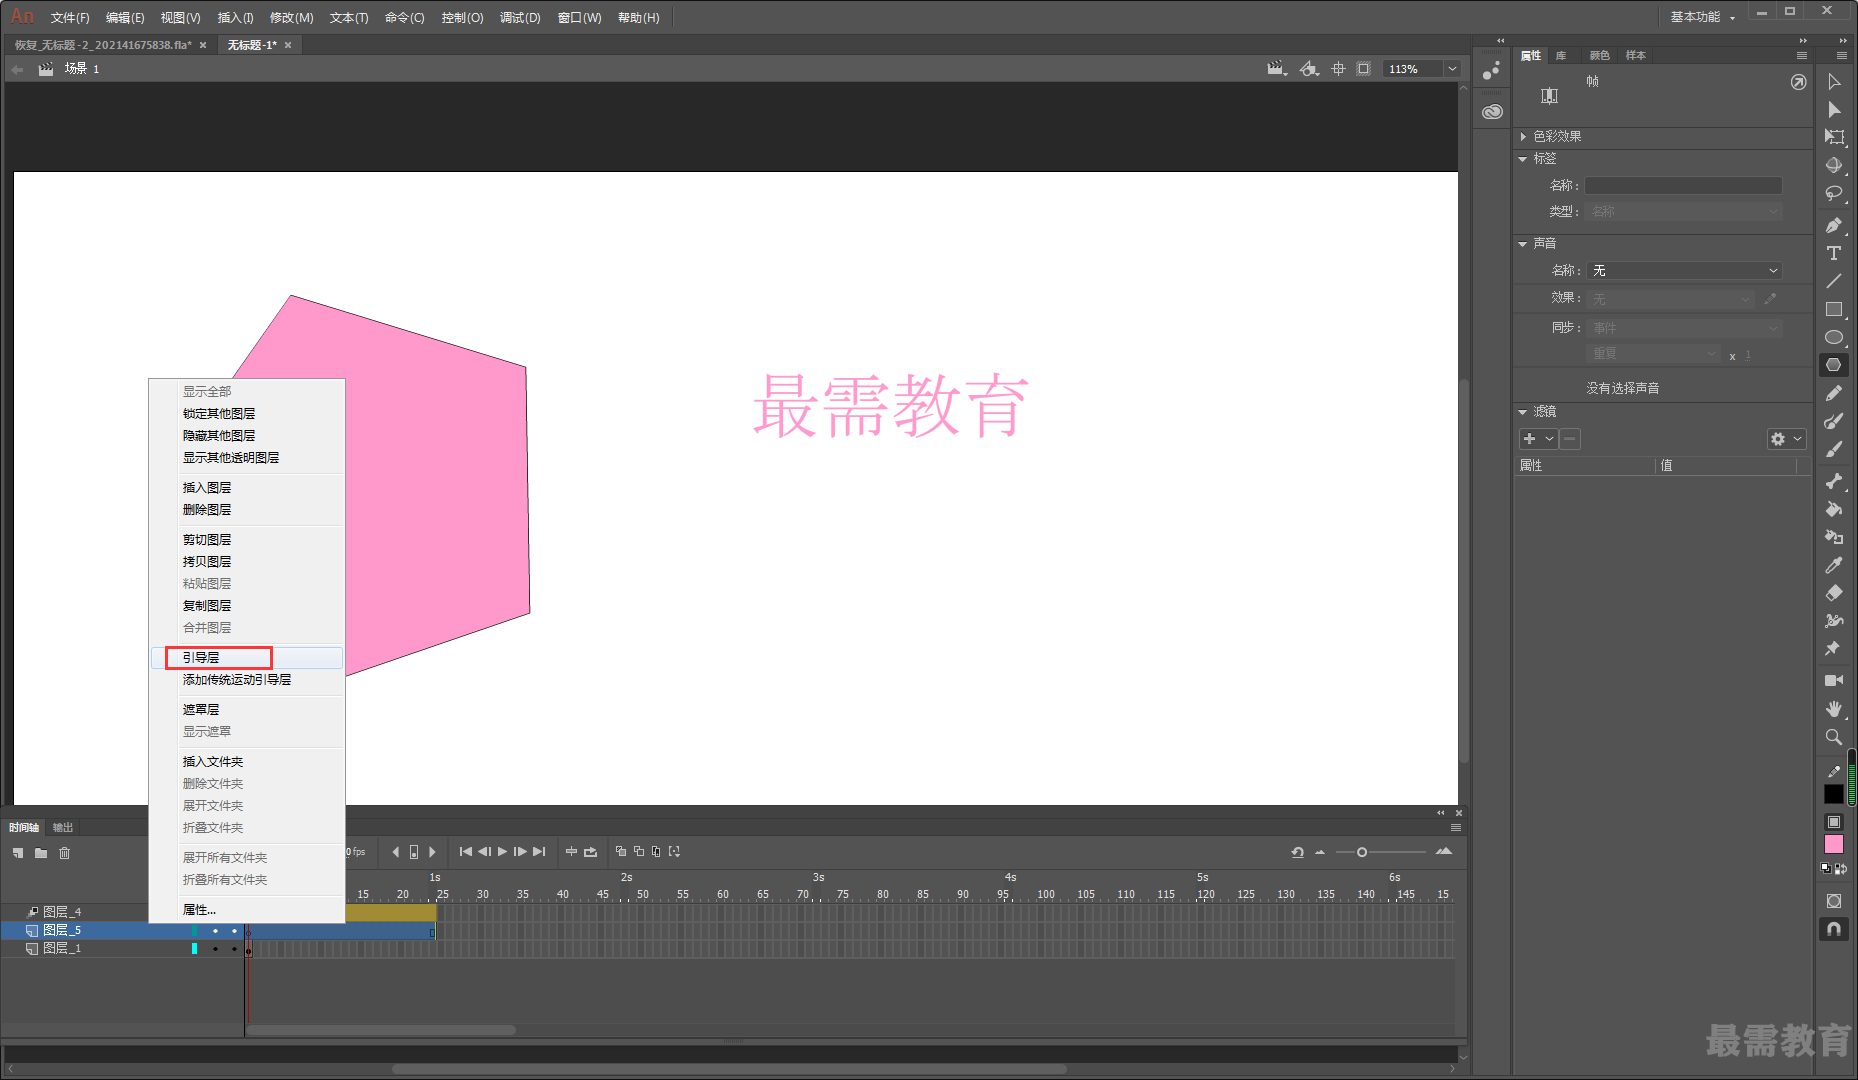Choose 引导层 in the context menu
1858x1080 pixels.
click(247, 657)
